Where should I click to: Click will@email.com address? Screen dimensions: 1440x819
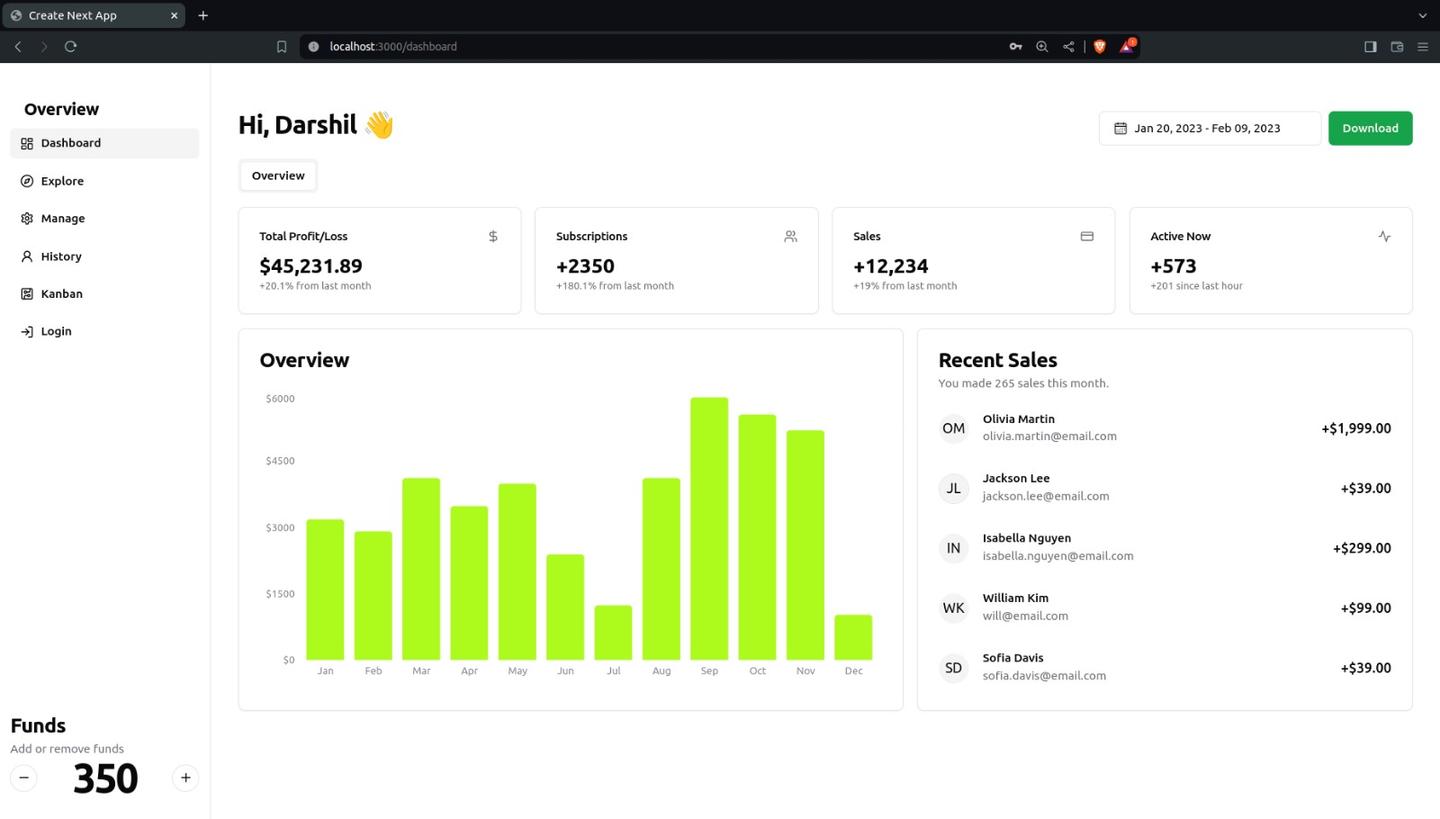pyautogui.click(x=1025, y=616)
